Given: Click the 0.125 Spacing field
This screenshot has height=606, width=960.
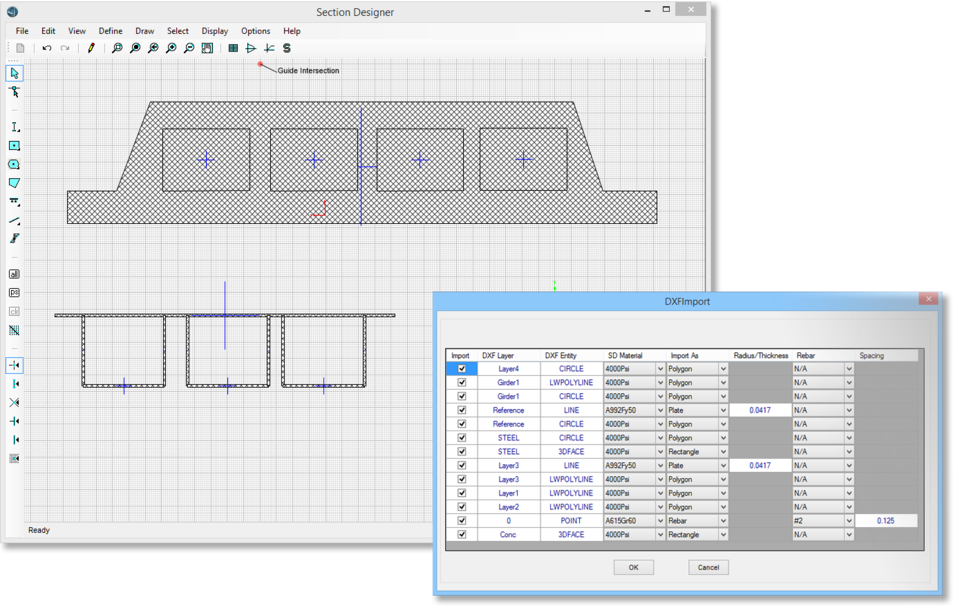Looking at the screenshot, I should 886,521.
